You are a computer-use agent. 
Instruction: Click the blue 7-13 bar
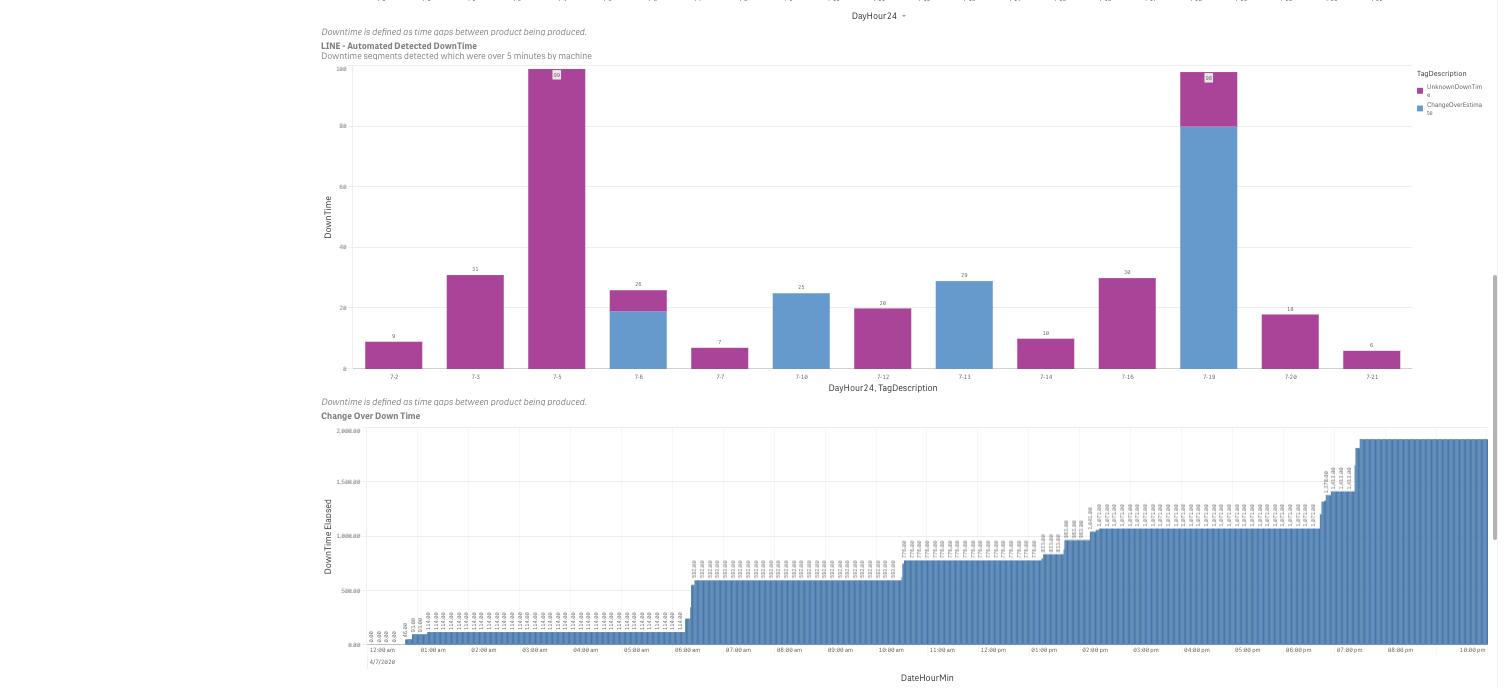click(964, 325)
